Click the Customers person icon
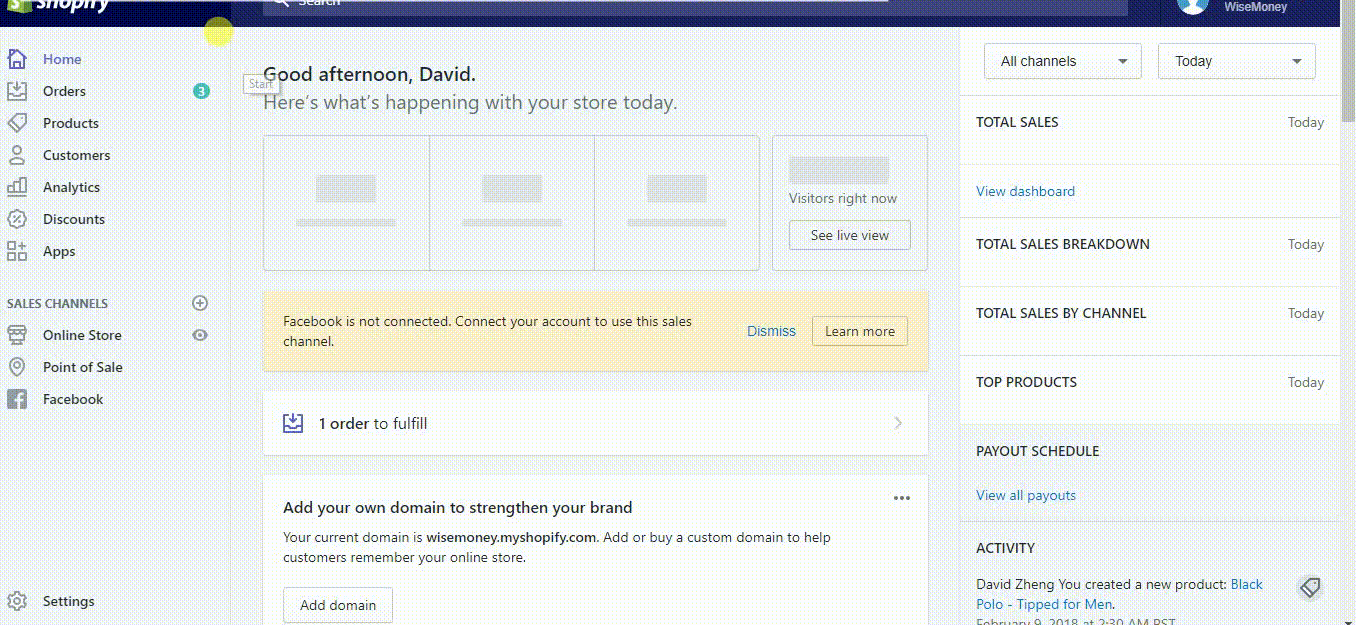The width and height of the screenshot is (1356, 625). [17, 155]
